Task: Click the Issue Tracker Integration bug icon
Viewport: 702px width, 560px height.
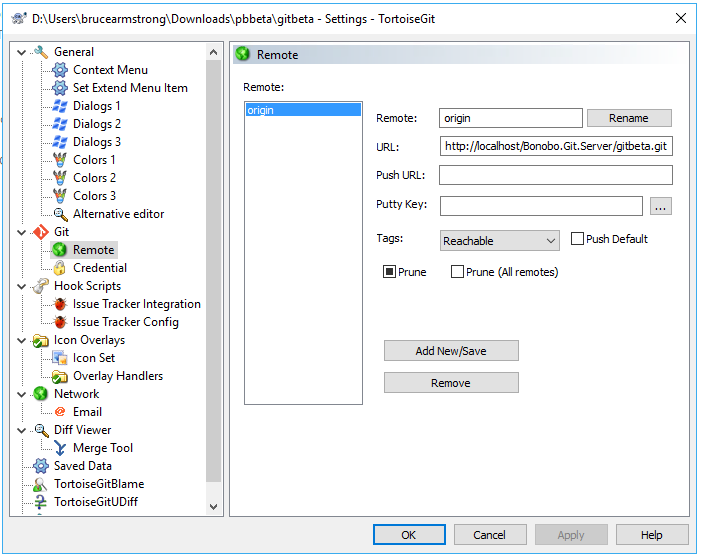Action: pyautogui.click(x=60, y=304)
